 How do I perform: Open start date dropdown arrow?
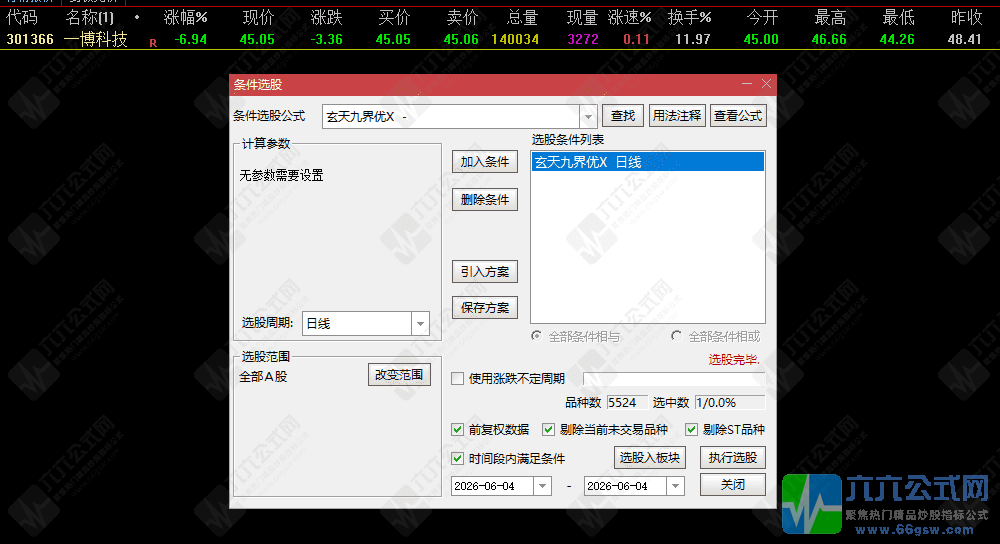click(x=543, y=486)
